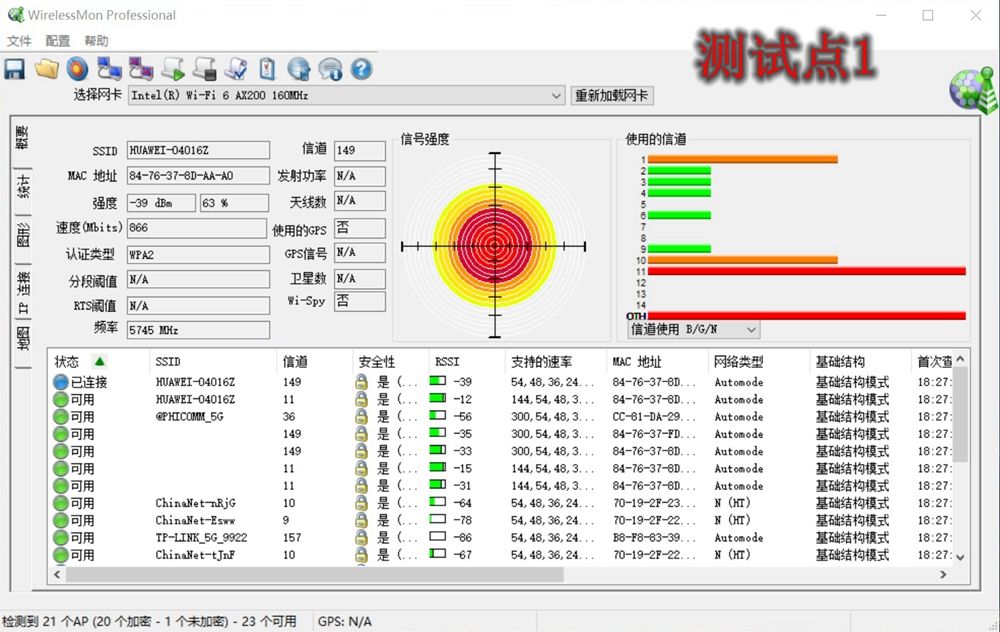Click the orange channel 1 usage bar
Screen dimensions: 1000x632
[x=742, y=159]
